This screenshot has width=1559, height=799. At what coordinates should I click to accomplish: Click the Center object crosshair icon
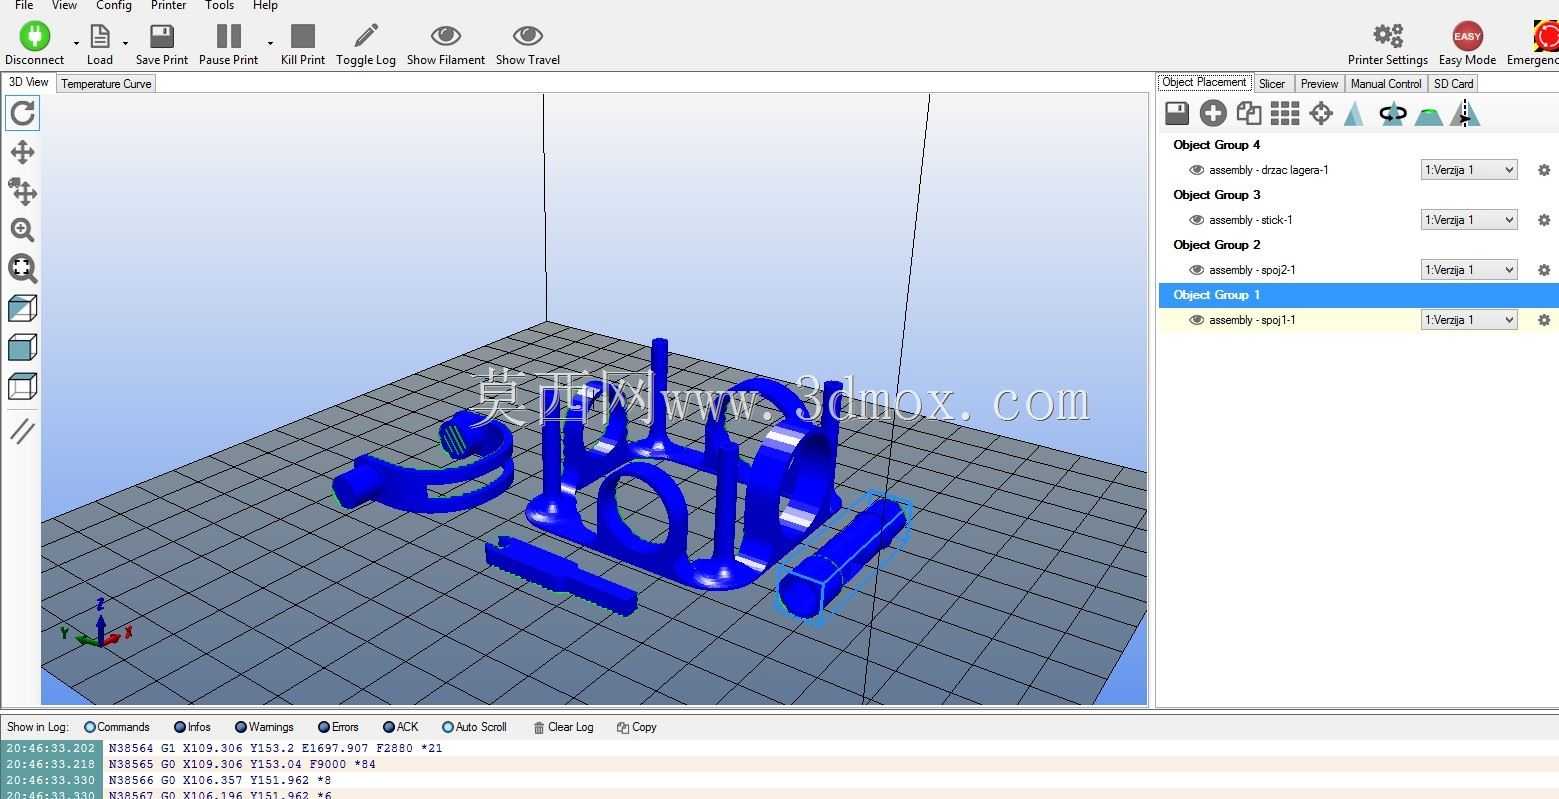click(1321, 114)
